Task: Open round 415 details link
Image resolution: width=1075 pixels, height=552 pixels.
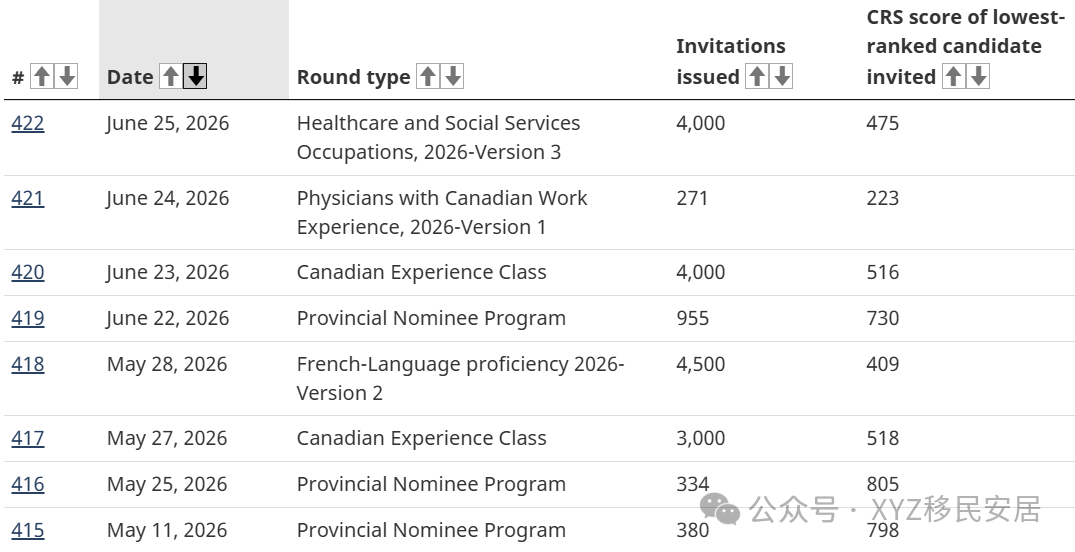Action: tap(28, 530)
